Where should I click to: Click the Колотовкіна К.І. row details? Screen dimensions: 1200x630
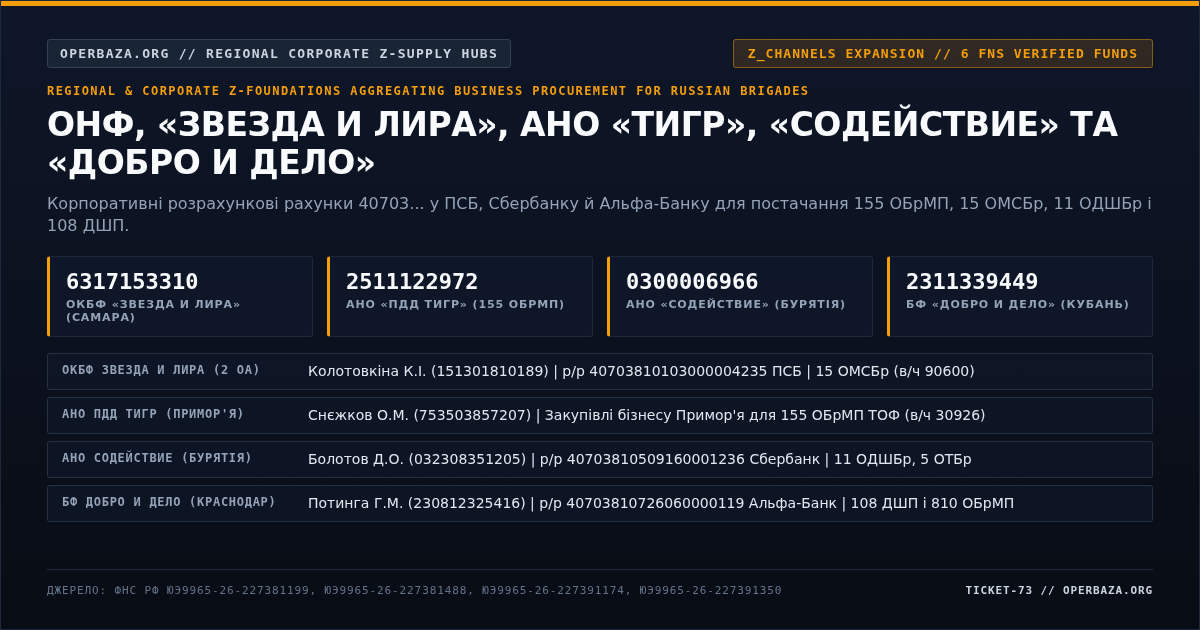[x=641, y=371]
